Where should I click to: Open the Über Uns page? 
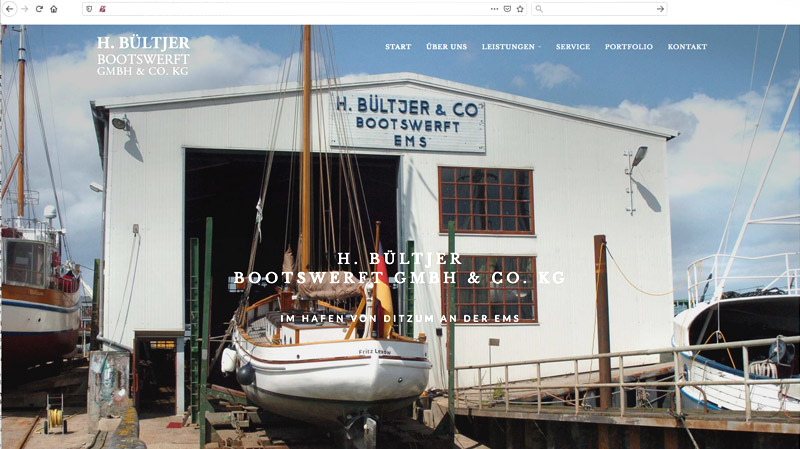tap(446, 46)
